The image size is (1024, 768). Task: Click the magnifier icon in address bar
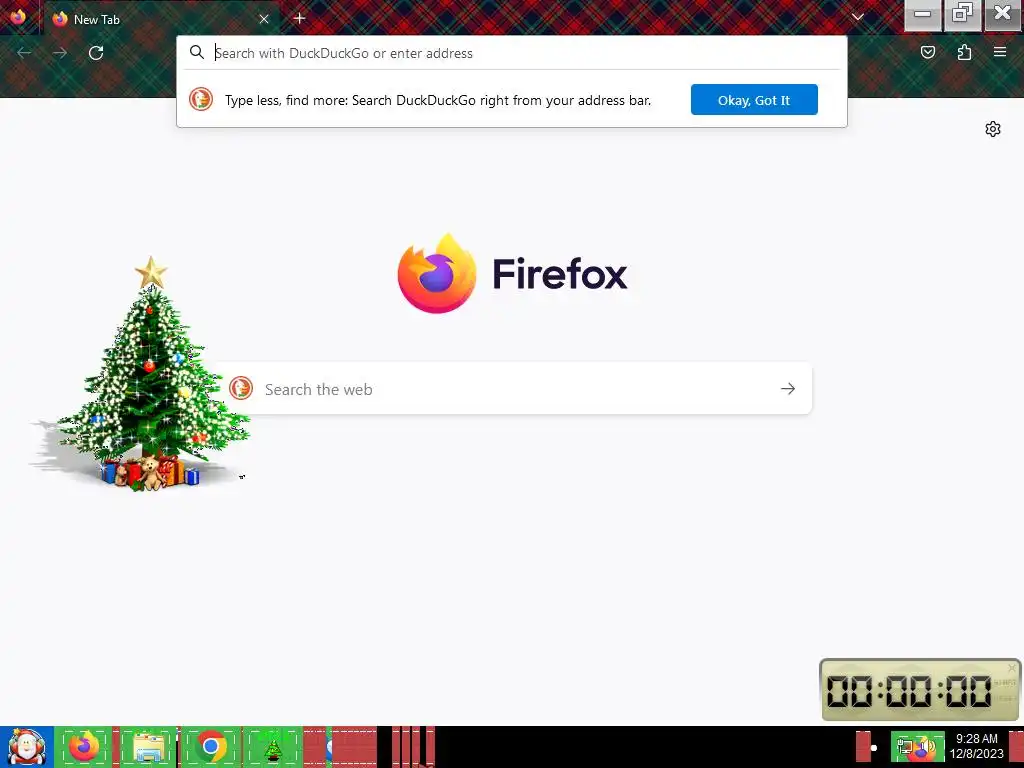[197, 52]
